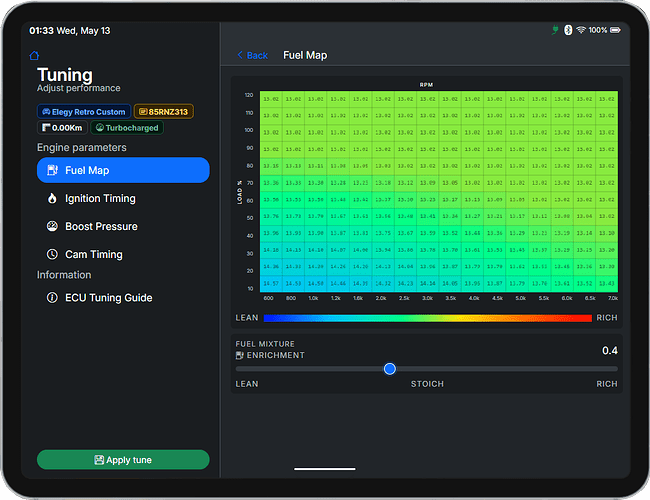Click the gauge icon beside Boost Pressure
The height and width of the screenshot is (500, 650).
click(x=52, y=226)
